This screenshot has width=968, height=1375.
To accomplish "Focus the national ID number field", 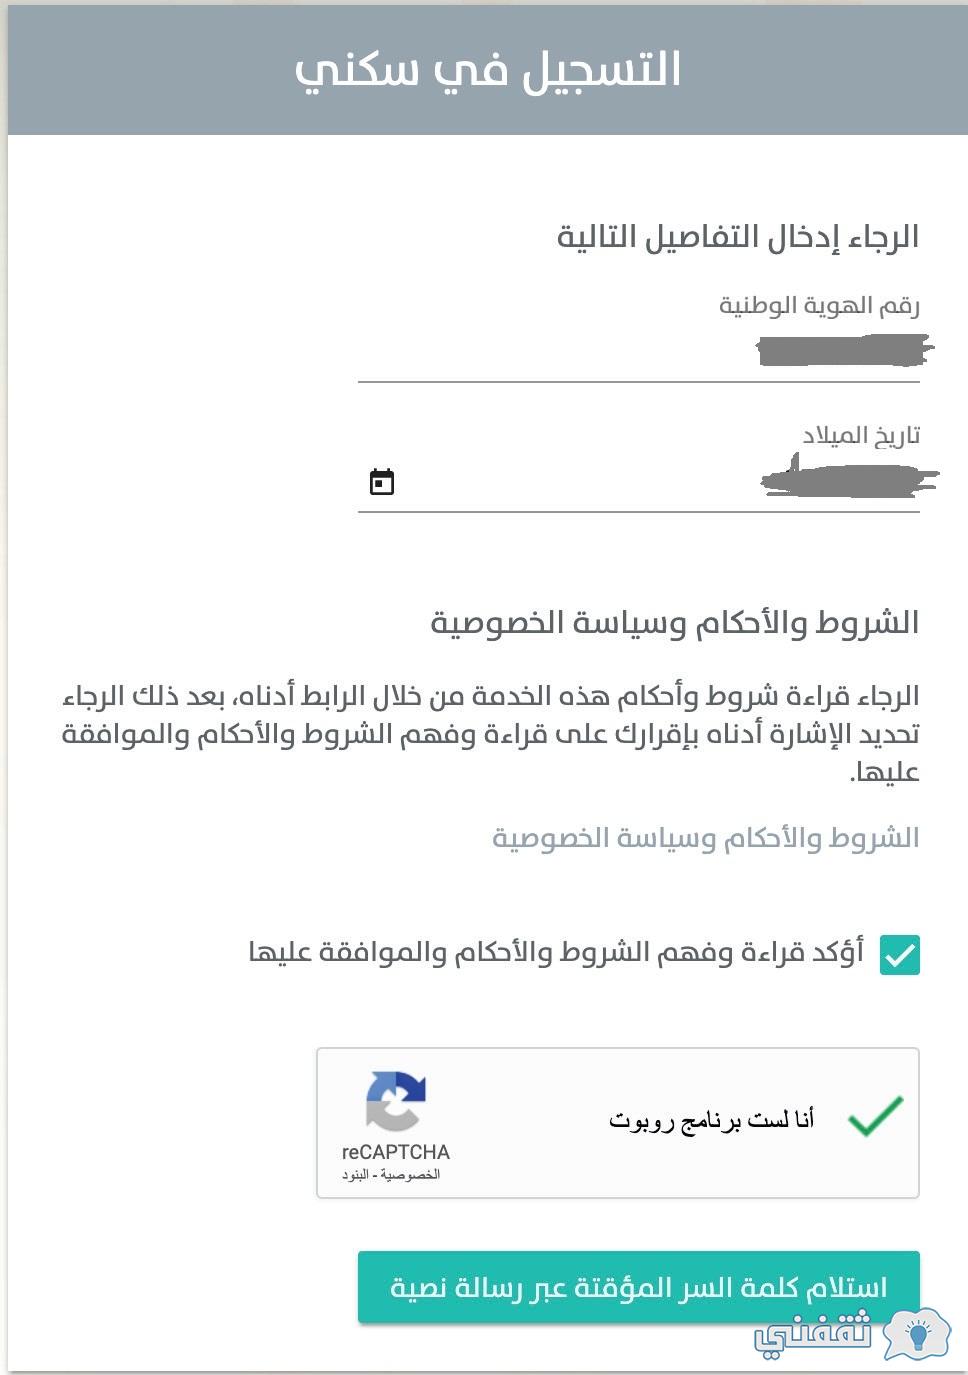I will (x=638, y=352).
